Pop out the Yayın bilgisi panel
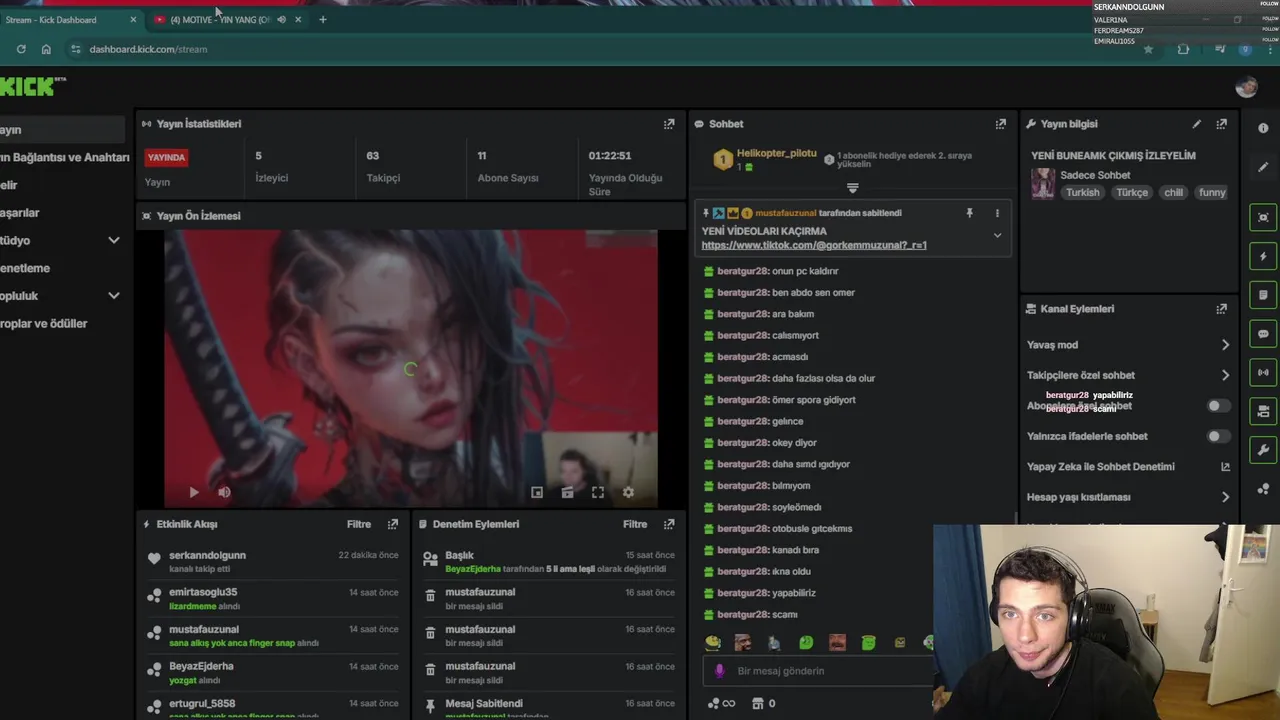 pyautogui.click(x=1221, y=124)
